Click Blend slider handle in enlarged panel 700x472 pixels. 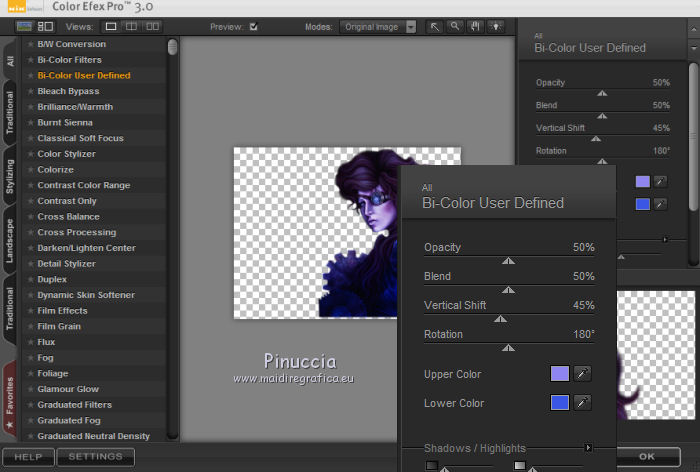click(x=508, y=290)
